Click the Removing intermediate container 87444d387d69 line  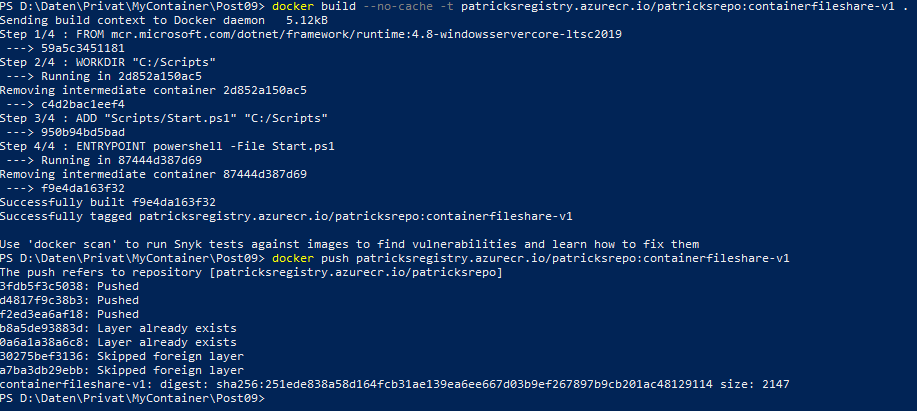[153, 175]
